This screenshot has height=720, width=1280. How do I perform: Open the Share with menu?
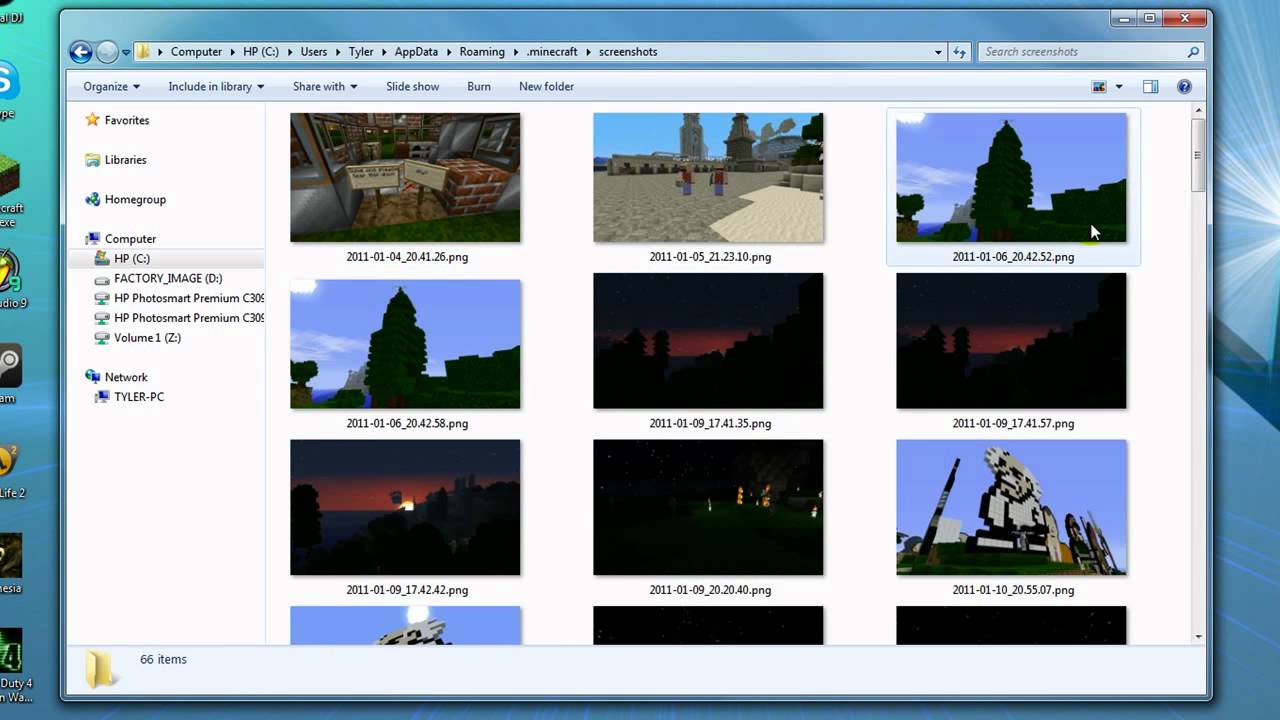tap(325, 87)
